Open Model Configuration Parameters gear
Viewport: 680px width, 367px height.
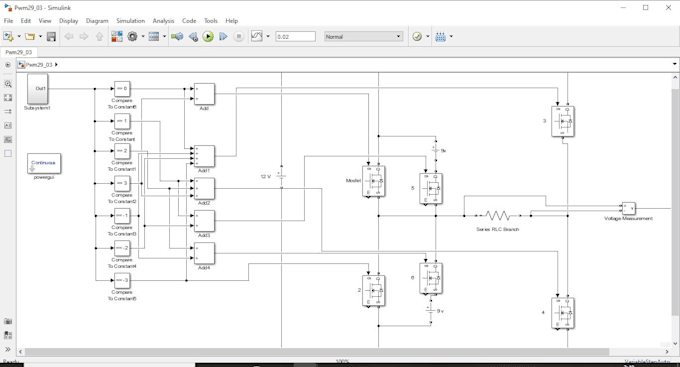(x=132, y=36)
